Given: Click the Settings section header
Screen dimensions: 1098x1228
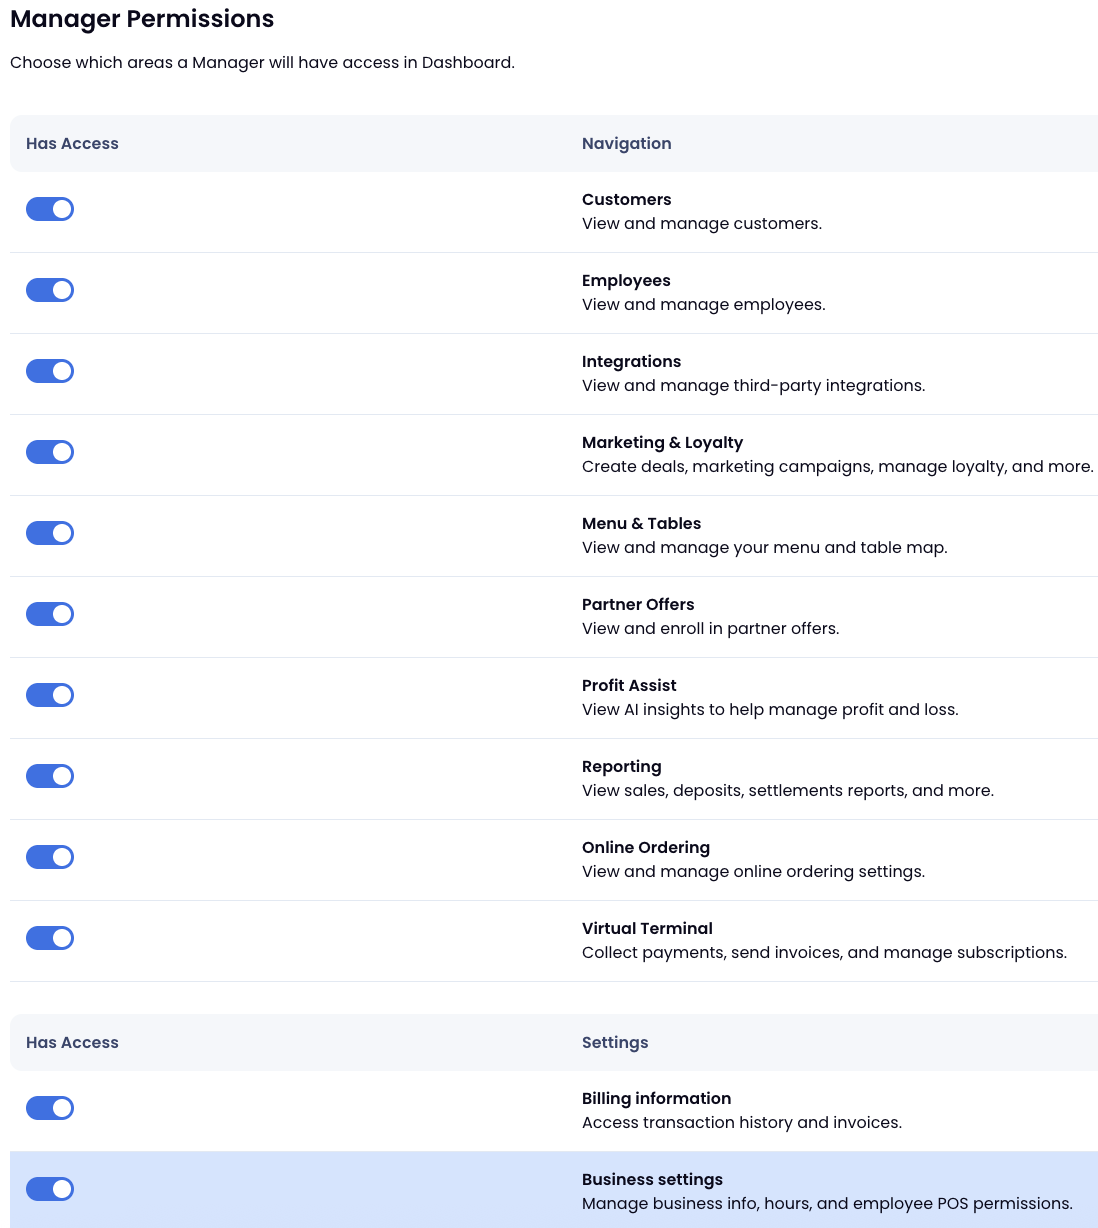Looking at the screenshot, I should (614, 1043).
